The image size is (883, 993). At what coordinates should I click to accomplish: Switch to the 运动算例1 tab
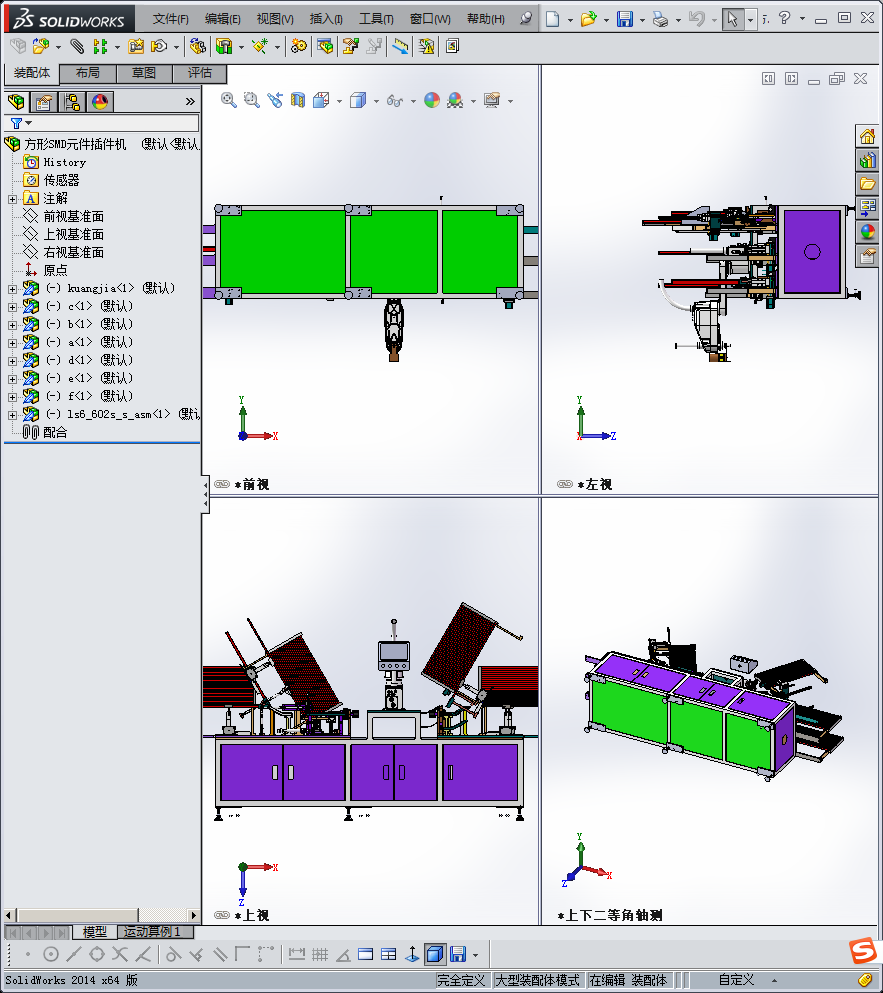[154, 932]
